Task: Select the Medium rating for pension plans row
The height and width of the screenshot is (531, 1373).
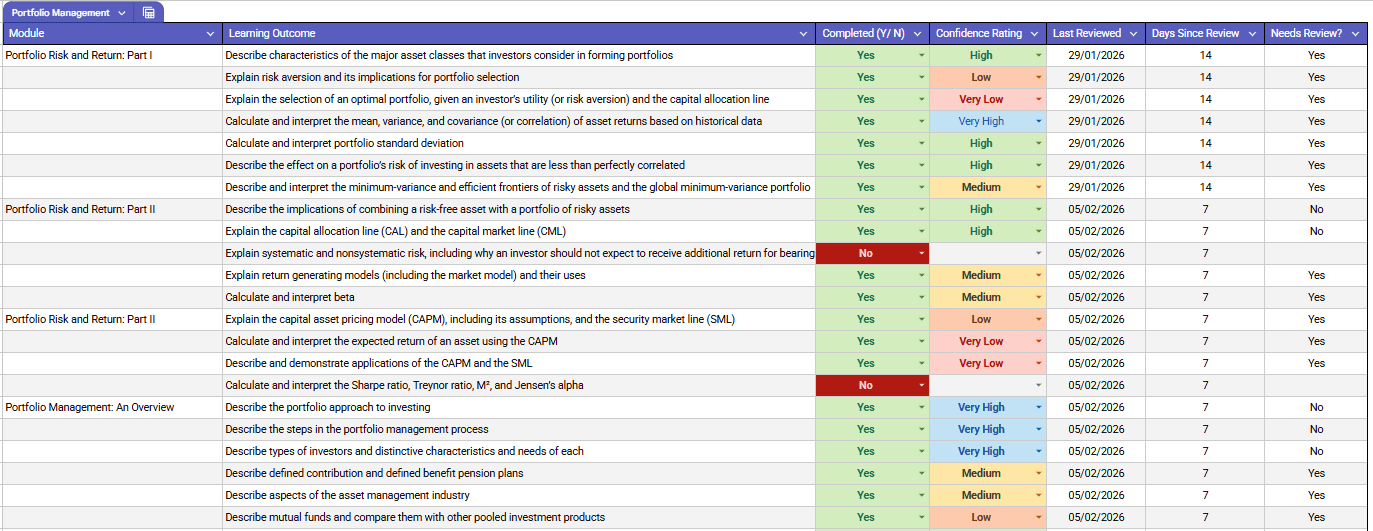Action: click(981, 473)
